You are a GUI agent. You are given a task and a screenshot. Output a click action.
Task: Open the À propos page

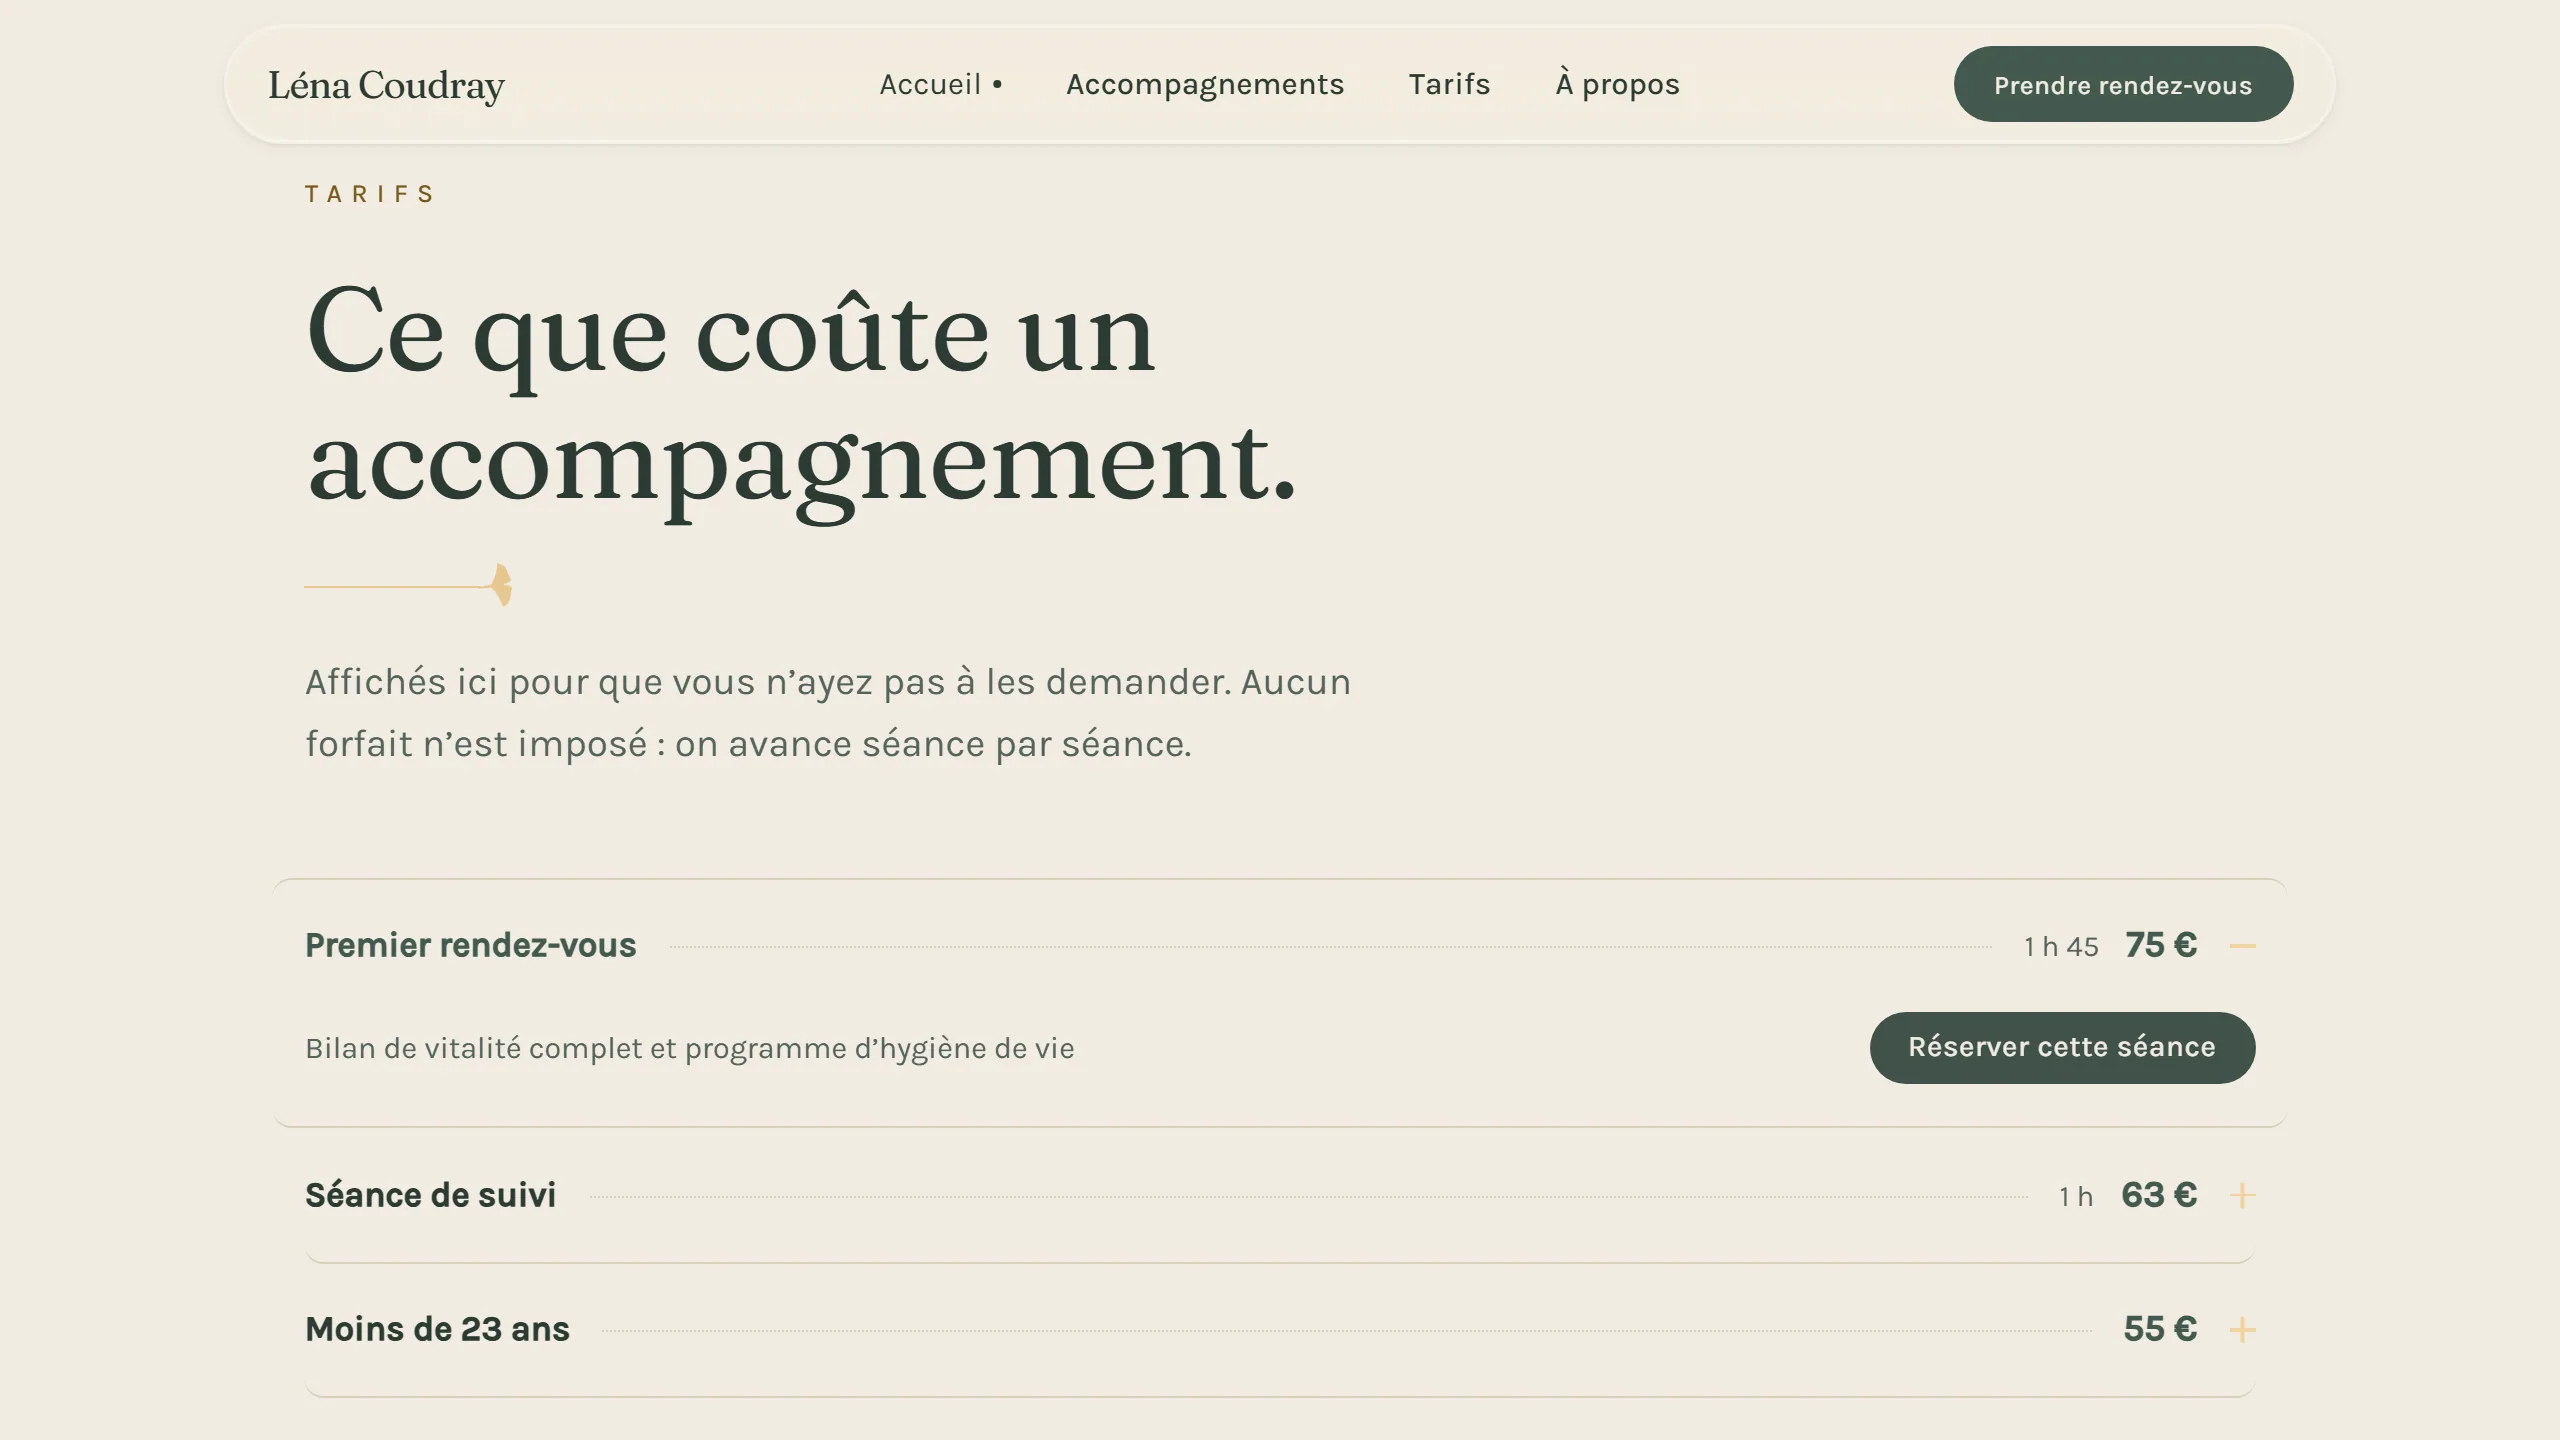(x=1617, y=84)
